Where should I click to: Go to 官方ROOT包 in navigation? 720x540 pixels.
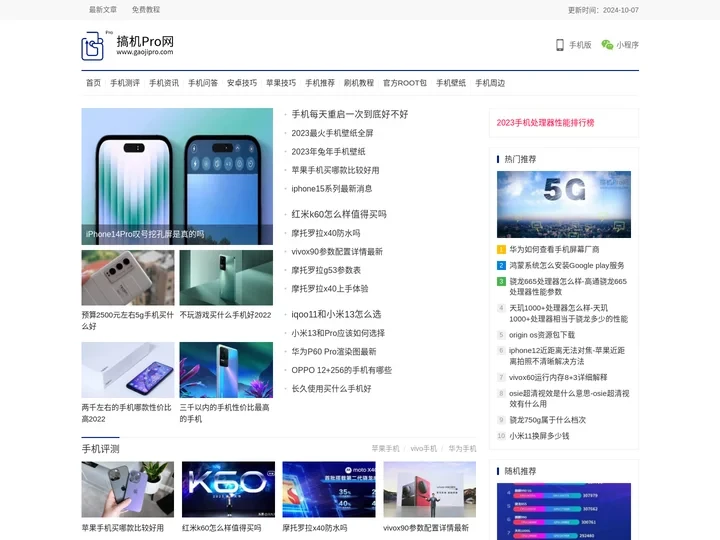tap(405, 83)
